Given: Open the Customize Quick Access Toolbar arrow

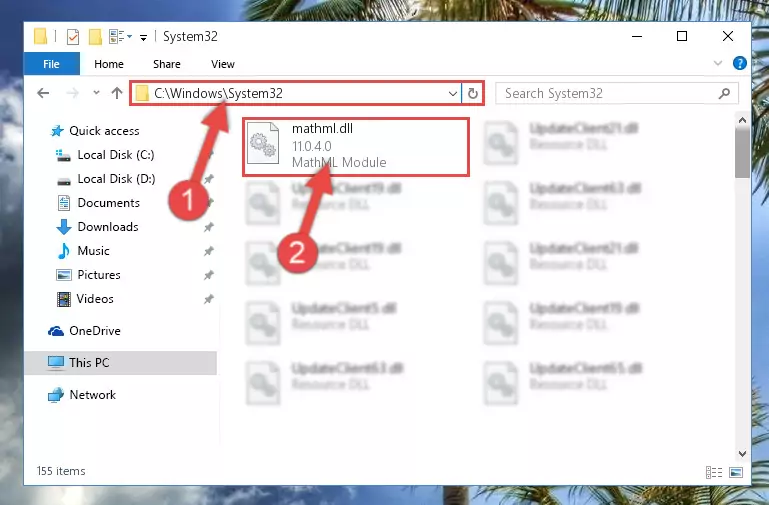Looking at the screenshot, I should click(143, 37).
